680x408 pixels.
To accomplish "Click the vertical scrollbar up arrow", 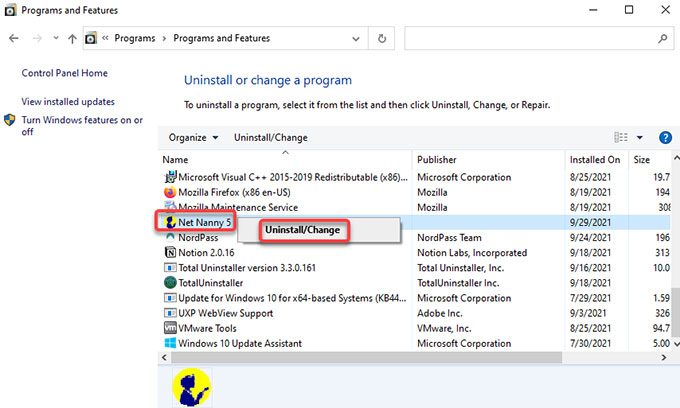I will (x=676, y=158).
